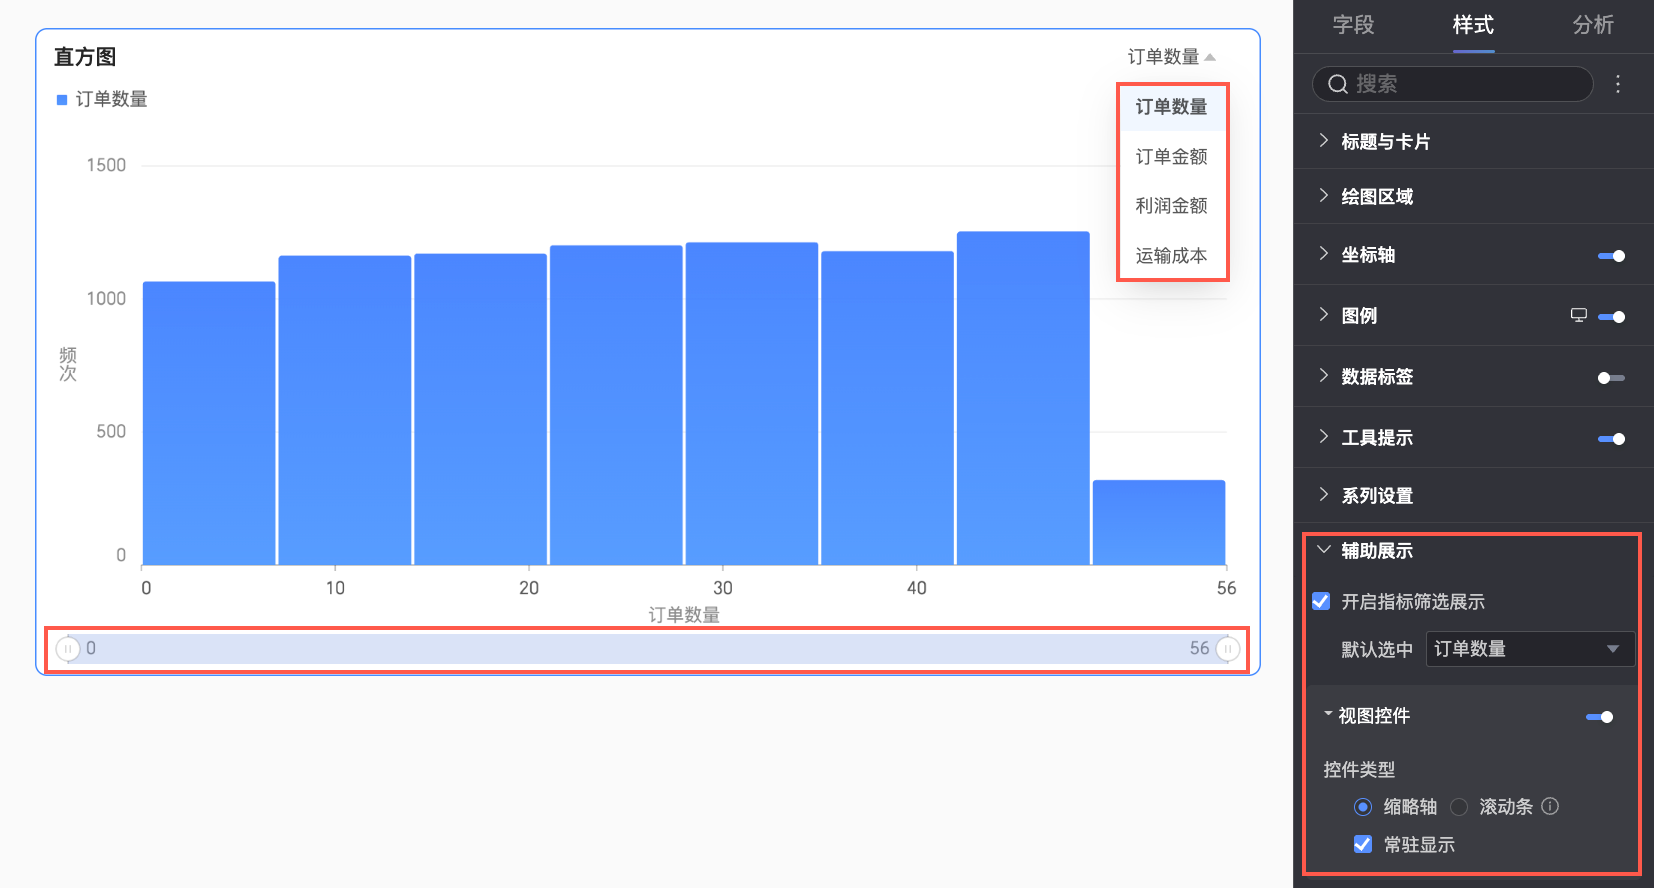Expand the 图例 section chevron
1654x888 pixels.
pyautogui.click(x=1323, y=314)
